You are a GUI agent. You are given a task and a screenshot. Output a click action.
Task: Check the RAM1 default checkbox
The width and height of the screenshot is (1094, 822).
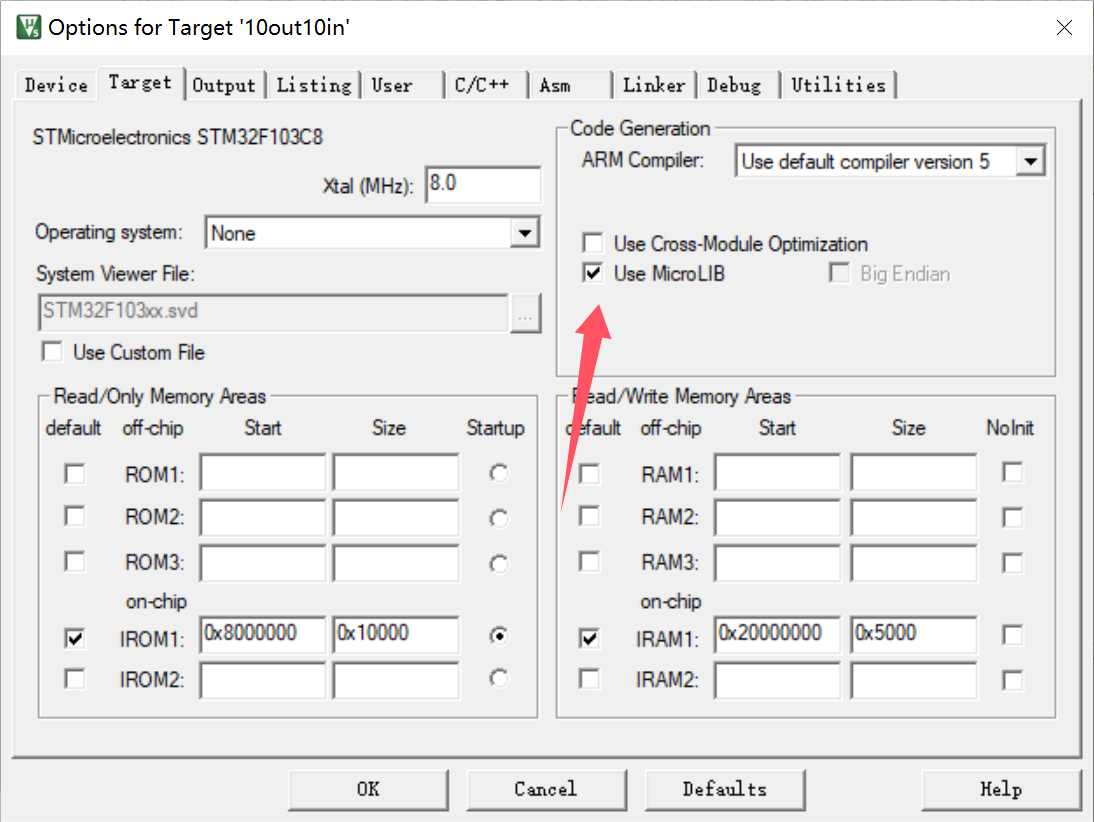click(x=590, y=474)
